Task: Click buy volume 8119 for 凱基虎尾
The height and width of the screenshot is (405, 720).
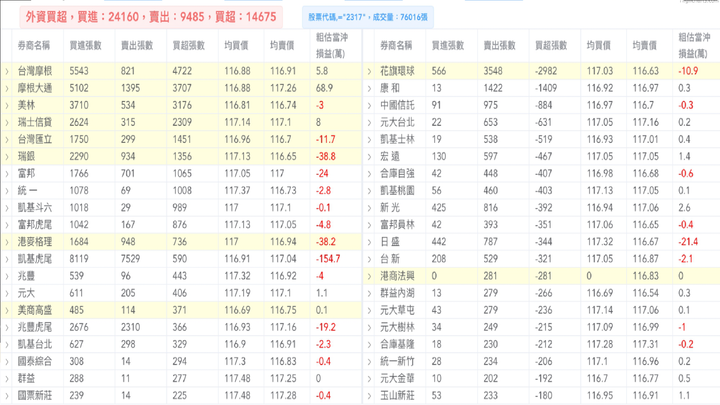Action: pyautogui.click(x=79, y=259)
